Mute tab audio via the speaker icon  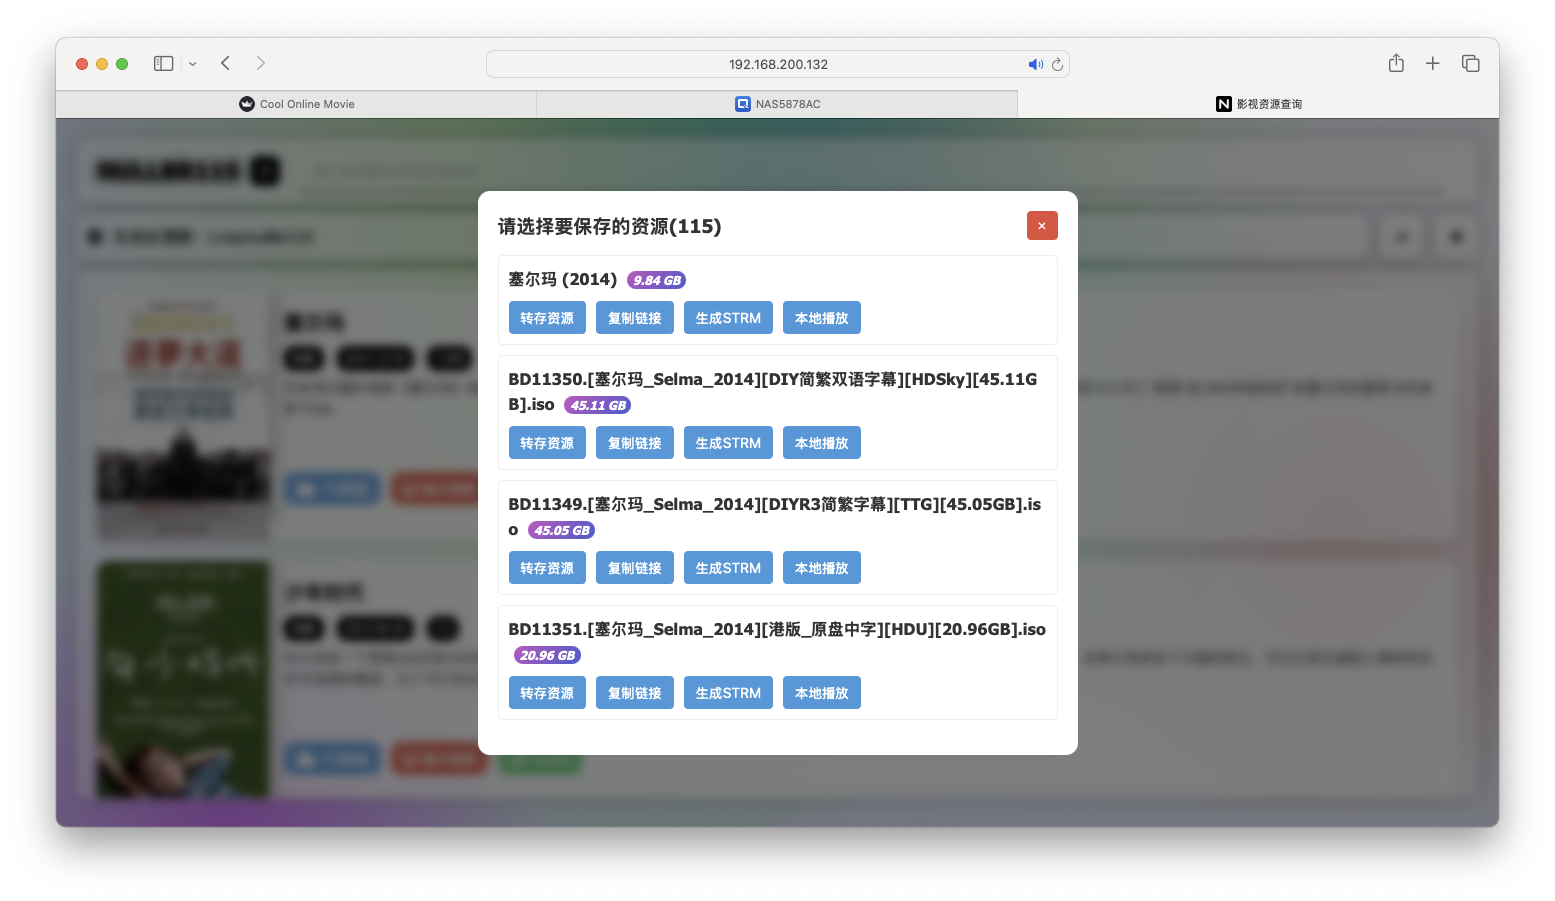(x=1036, y=64)
